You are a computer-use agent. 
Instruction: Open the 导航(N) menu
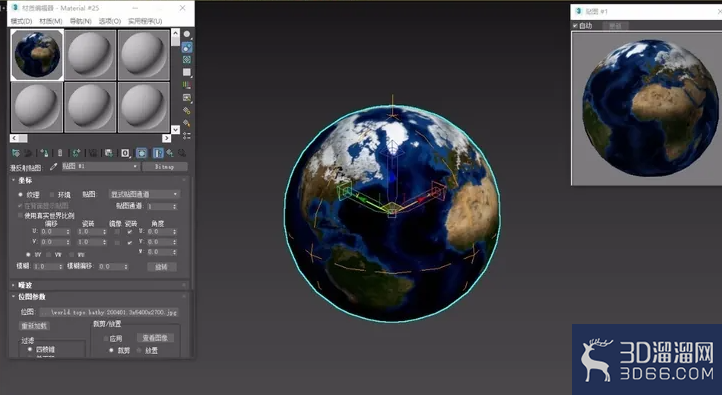[81, 21]
